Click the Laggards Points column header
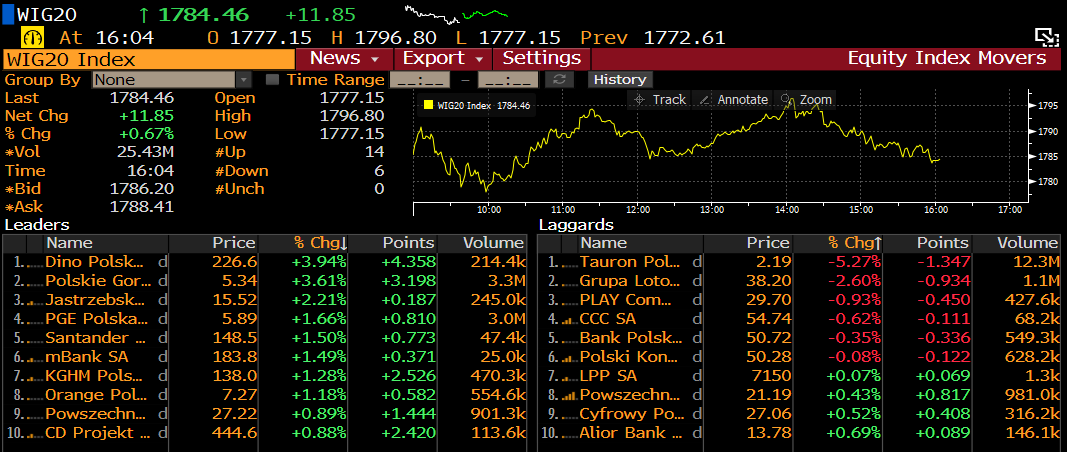The width and height of the screenshot is (1067, 452). click(x=928, y=243)
